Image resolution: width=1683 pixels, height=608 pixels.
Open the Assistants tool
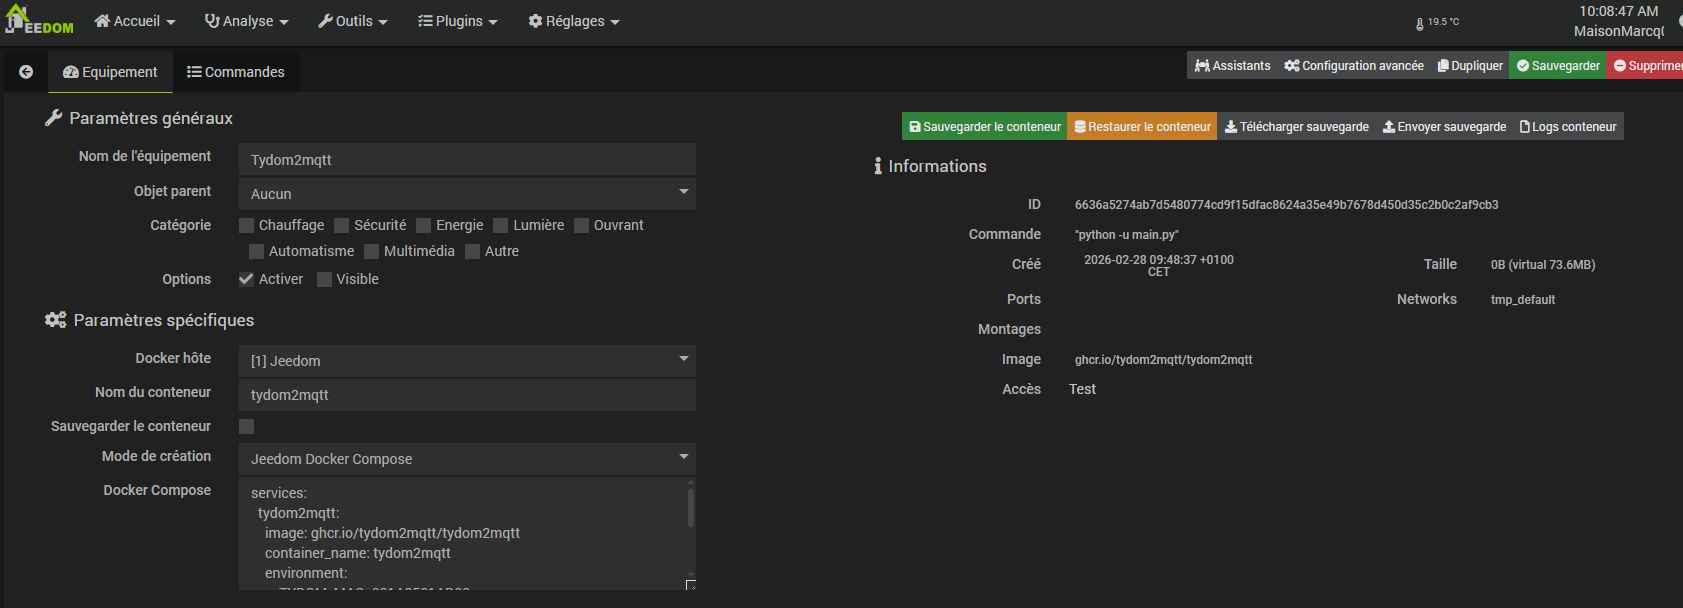tap(1232, 66)
